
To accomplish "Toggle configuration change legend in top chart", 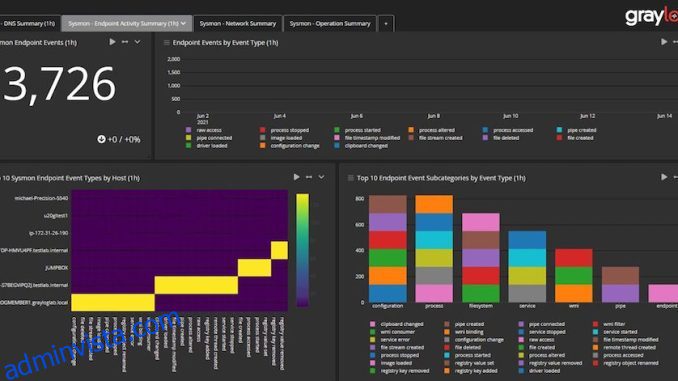I will pyautogui.click(x=290, y=146).
